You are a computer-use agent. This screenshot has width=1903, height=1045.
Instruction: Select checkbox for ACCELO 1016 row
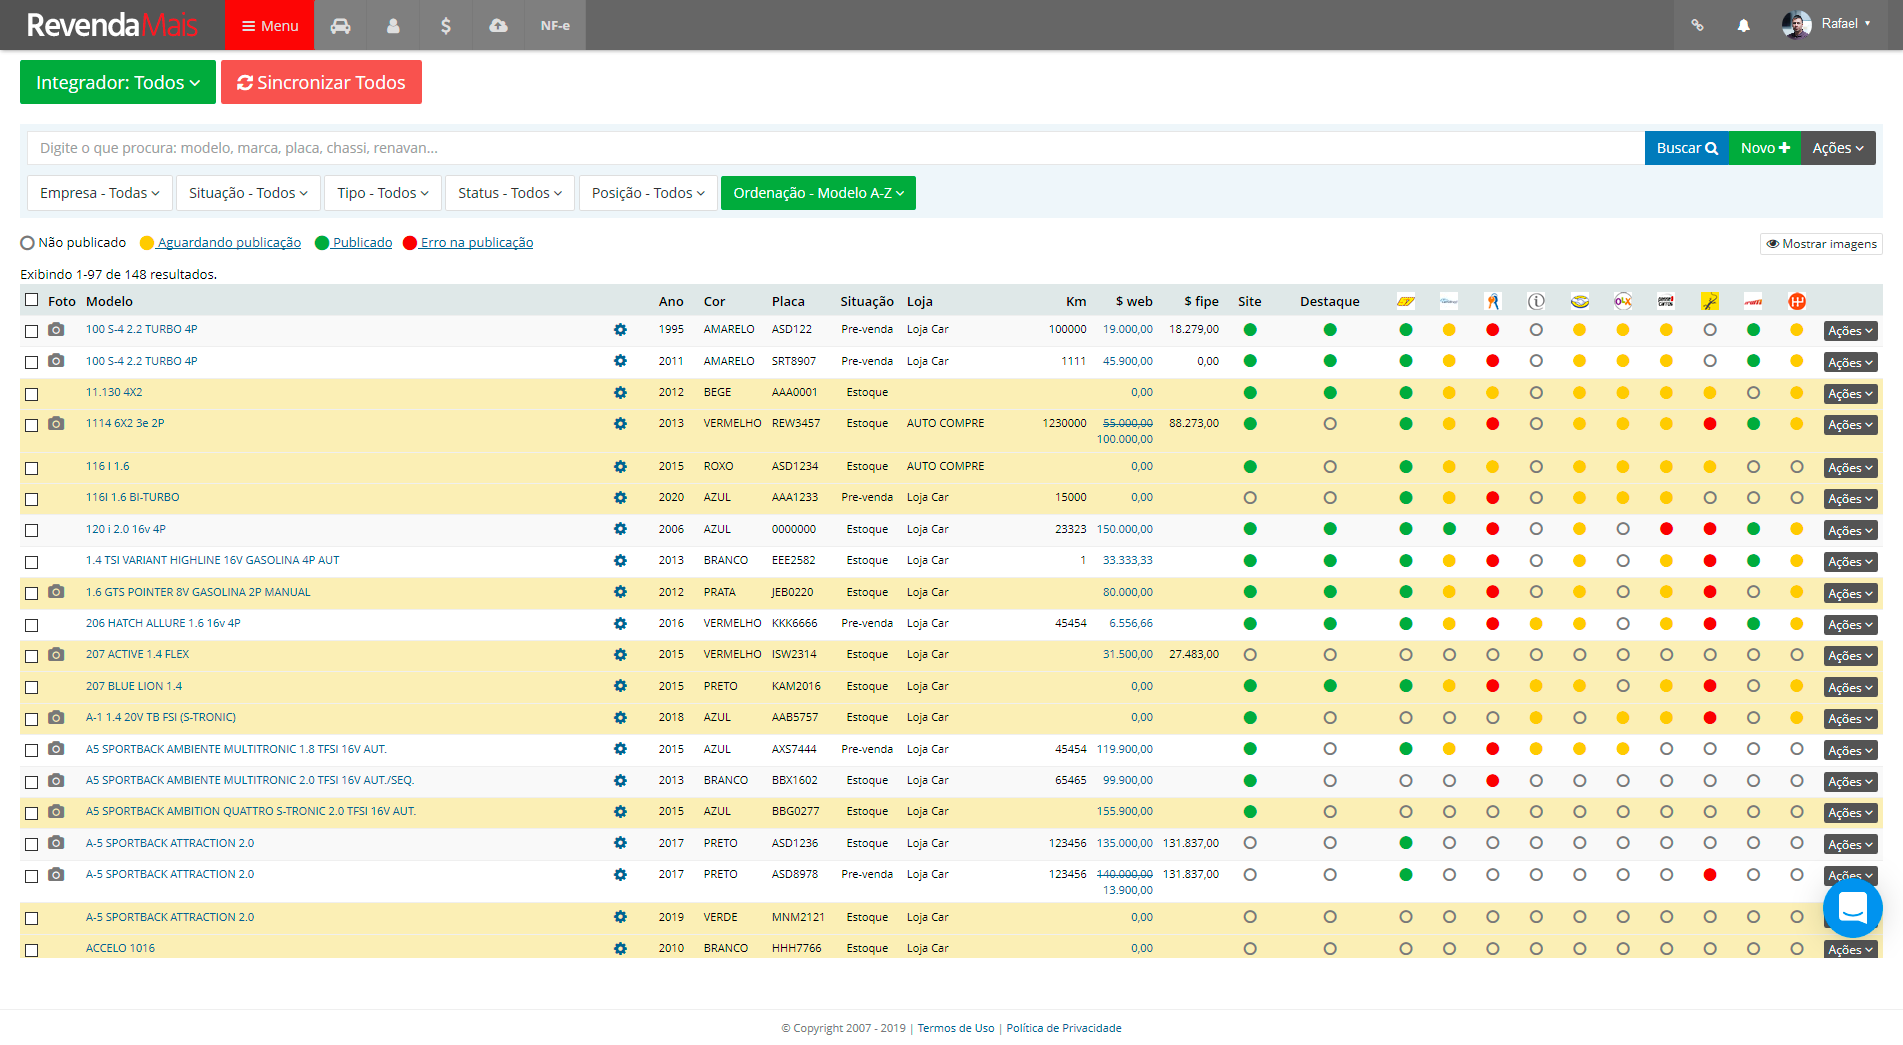[32, 950]
